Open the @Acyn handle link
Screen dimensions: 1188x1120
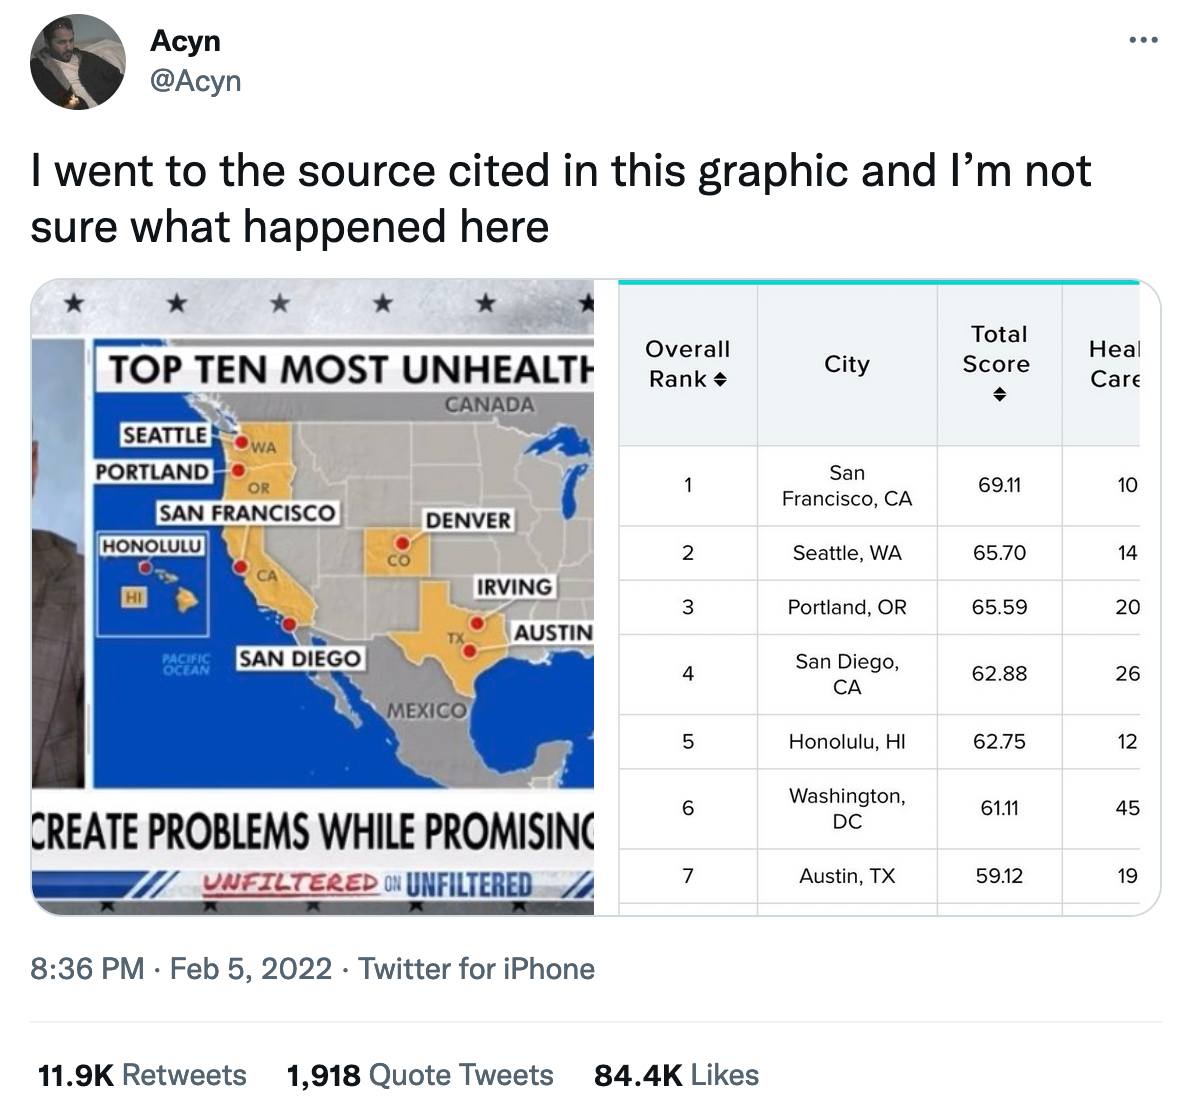coord(195,81)
